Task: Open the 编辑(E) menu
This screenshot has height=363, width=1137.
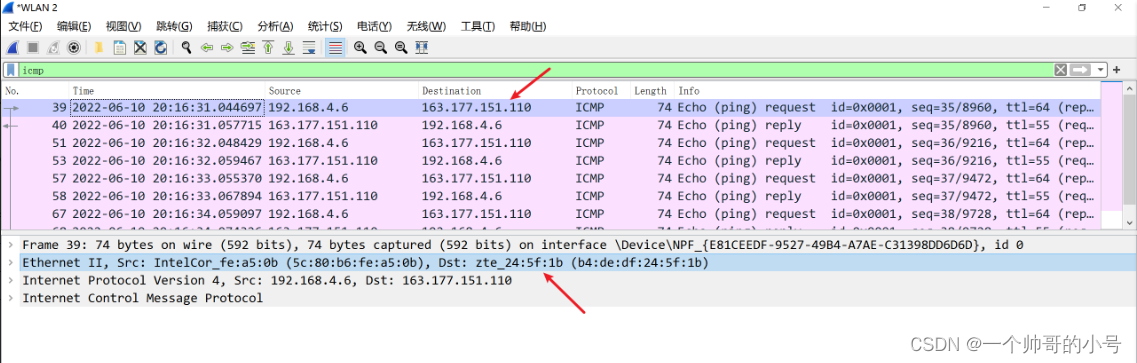Action: click(x=74, y=27)
